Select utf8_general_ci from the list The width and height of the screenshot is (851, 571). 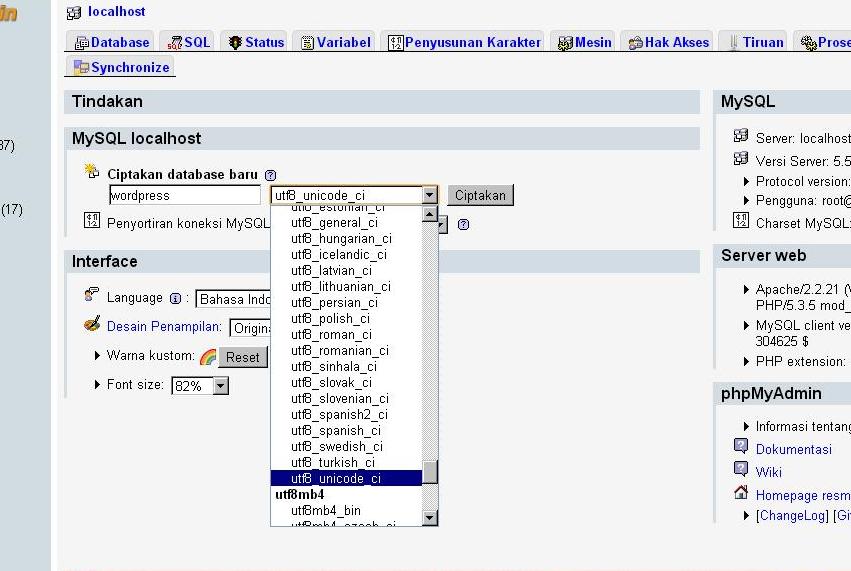click(346, 223)
